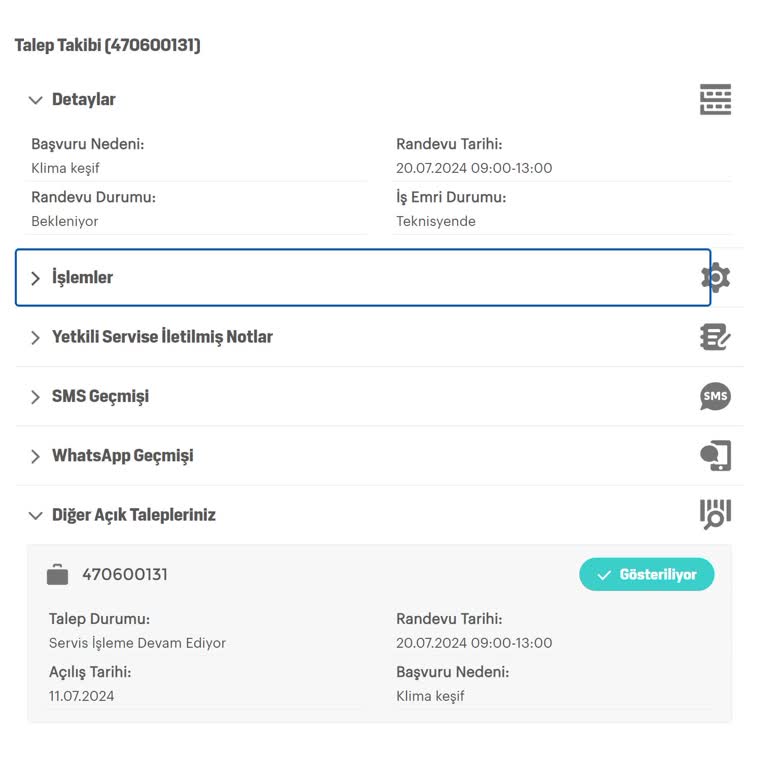
Task: Collapse the Diğer Açık Talepleriniz chevron
Action: click(36, 516)
